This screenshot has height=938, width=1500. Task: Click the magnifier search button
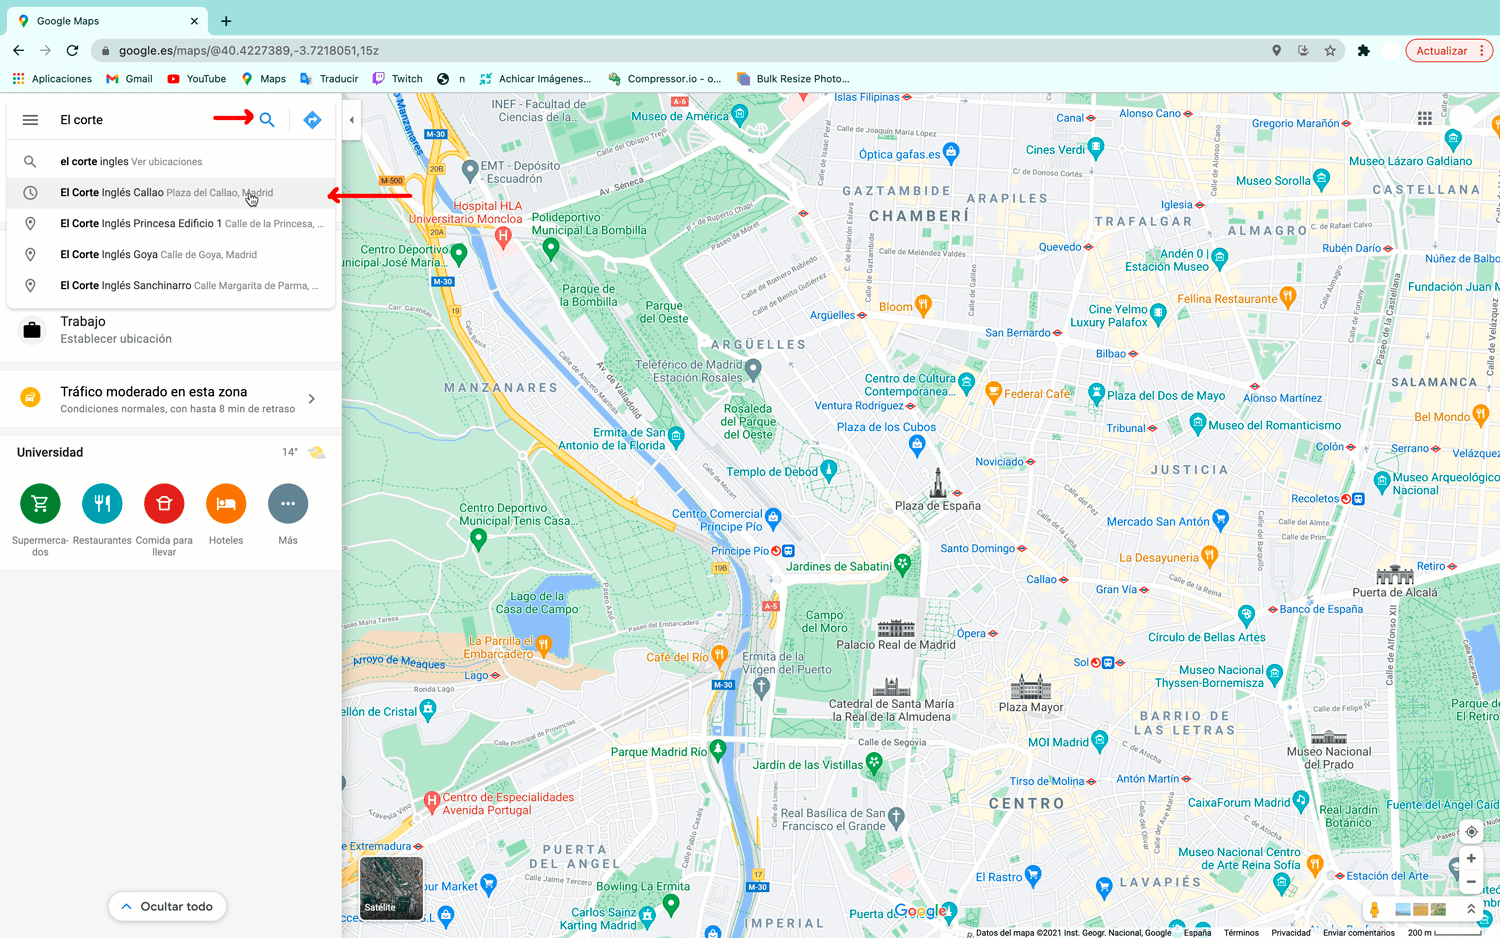tap(267, 120)
